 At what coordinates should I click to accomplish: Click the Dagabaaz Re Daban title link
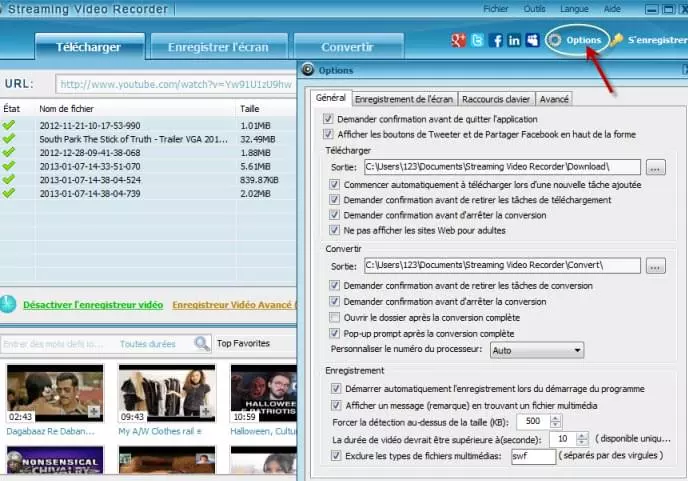[50, 431]
